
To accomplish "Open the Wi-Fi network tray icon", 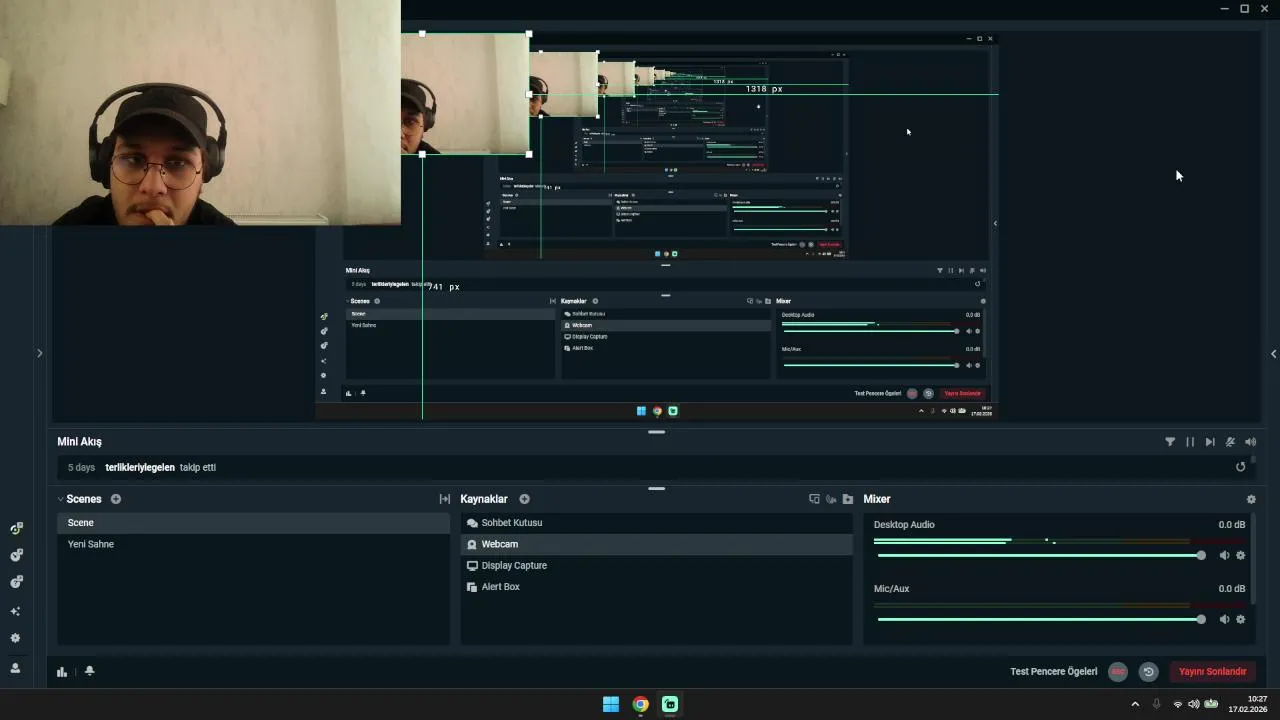I will pyautogui.click(x=1177, y=704).
